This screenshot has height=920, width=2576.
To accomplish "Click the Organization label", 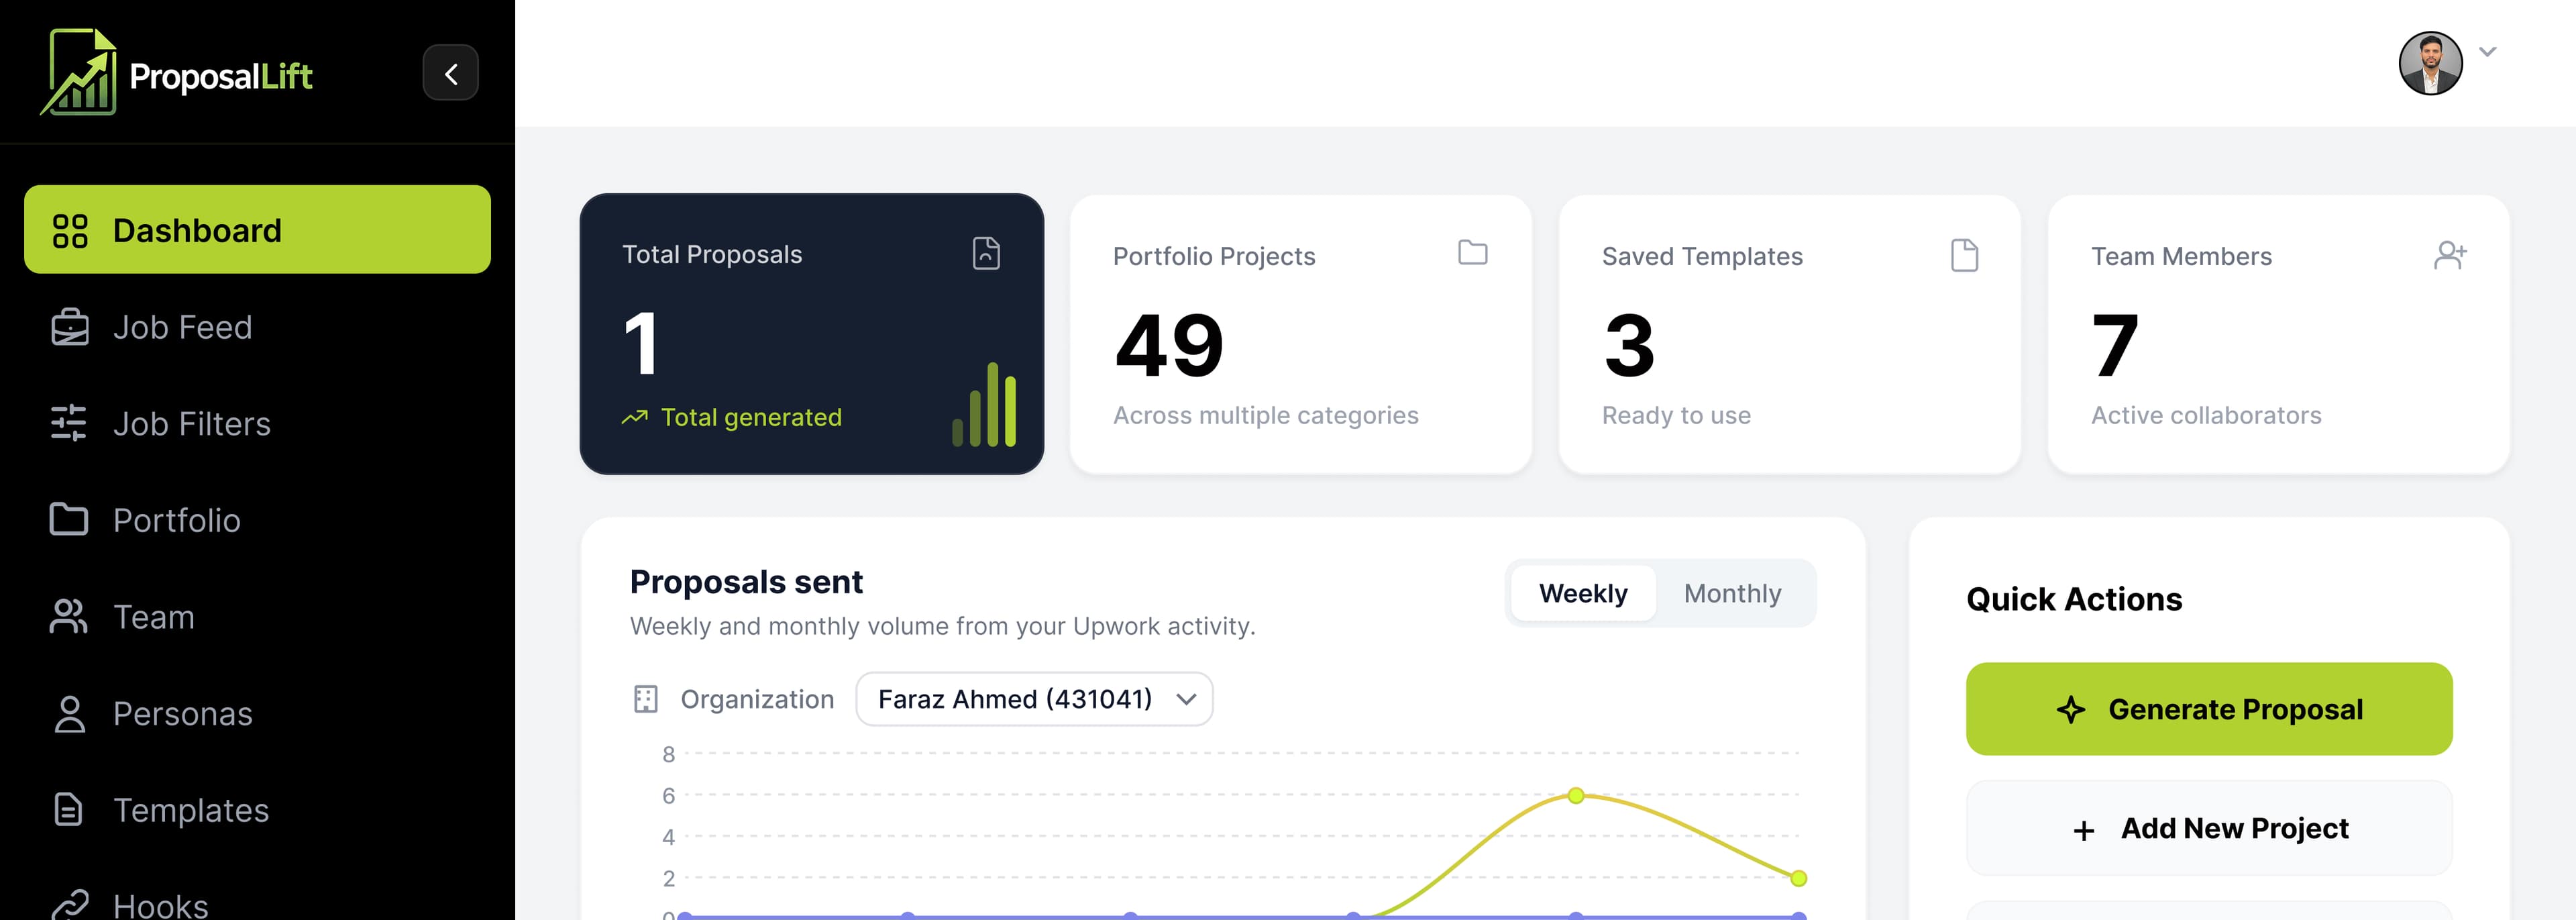I will [x=757, y=699].
